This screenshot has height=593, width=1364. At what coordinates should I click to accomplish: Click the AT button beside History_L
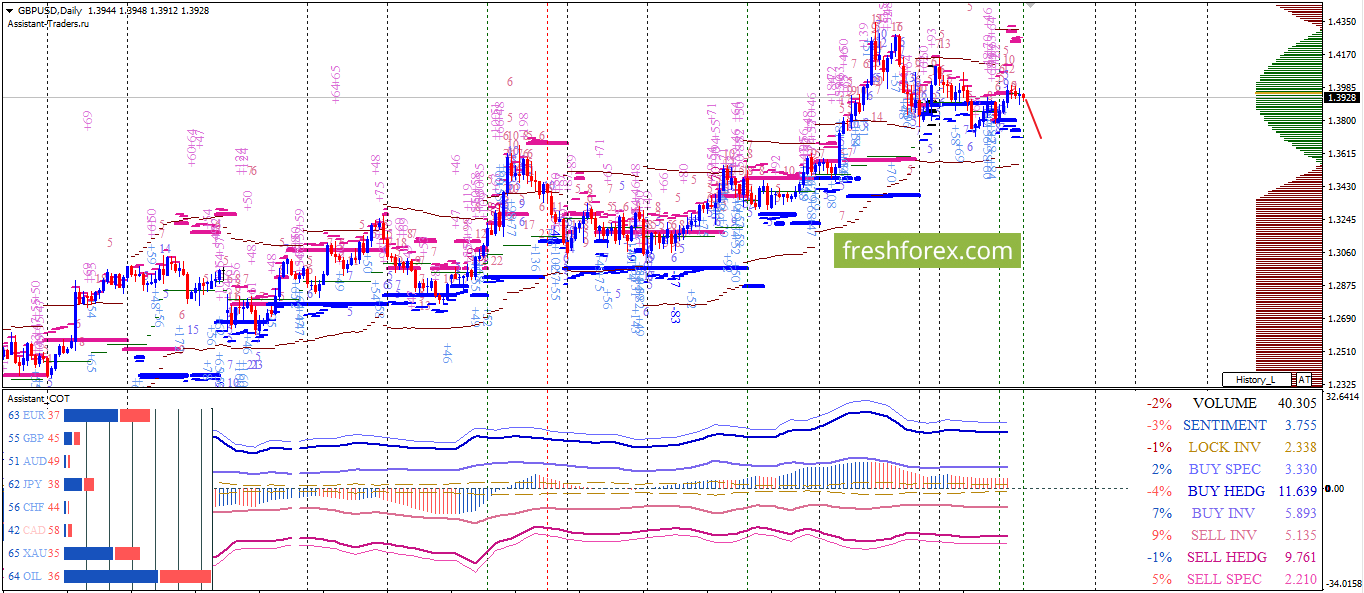(x=1304, y=380)
